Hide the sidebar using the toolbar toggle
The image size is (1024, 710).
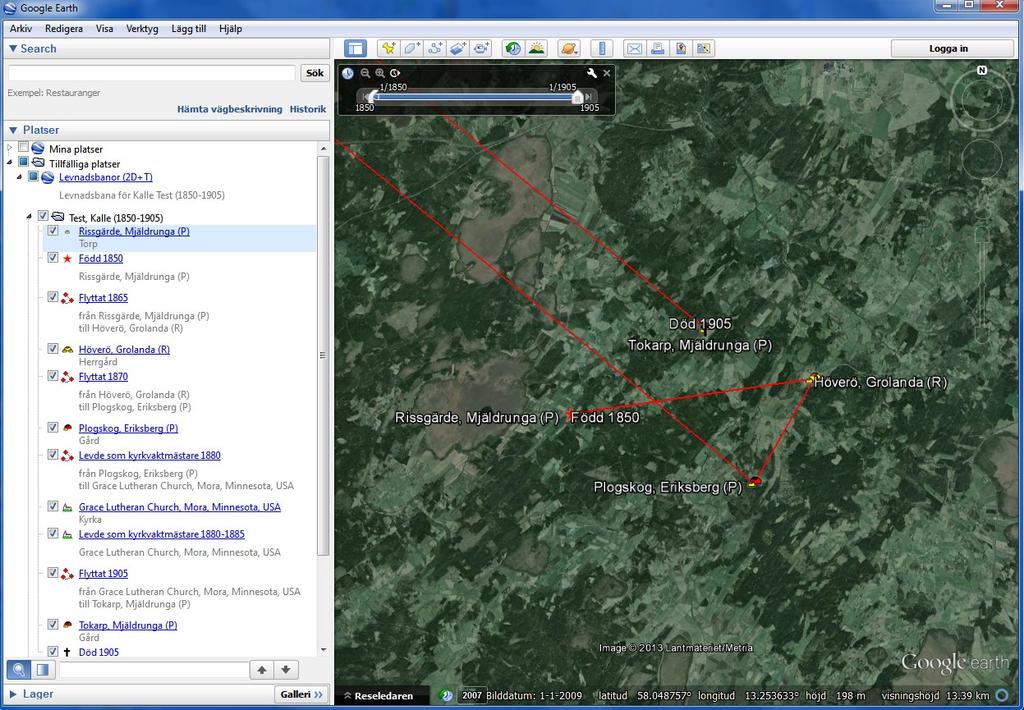355,48
